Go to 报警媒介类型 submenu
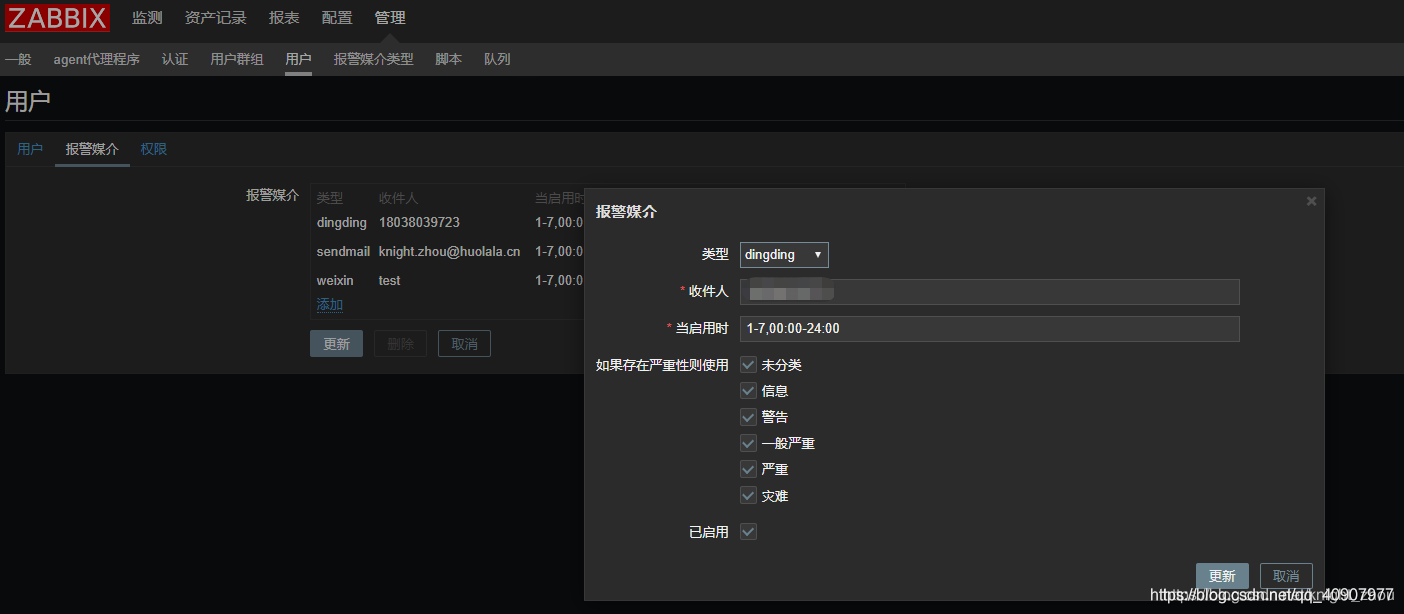 pos(373,59)
